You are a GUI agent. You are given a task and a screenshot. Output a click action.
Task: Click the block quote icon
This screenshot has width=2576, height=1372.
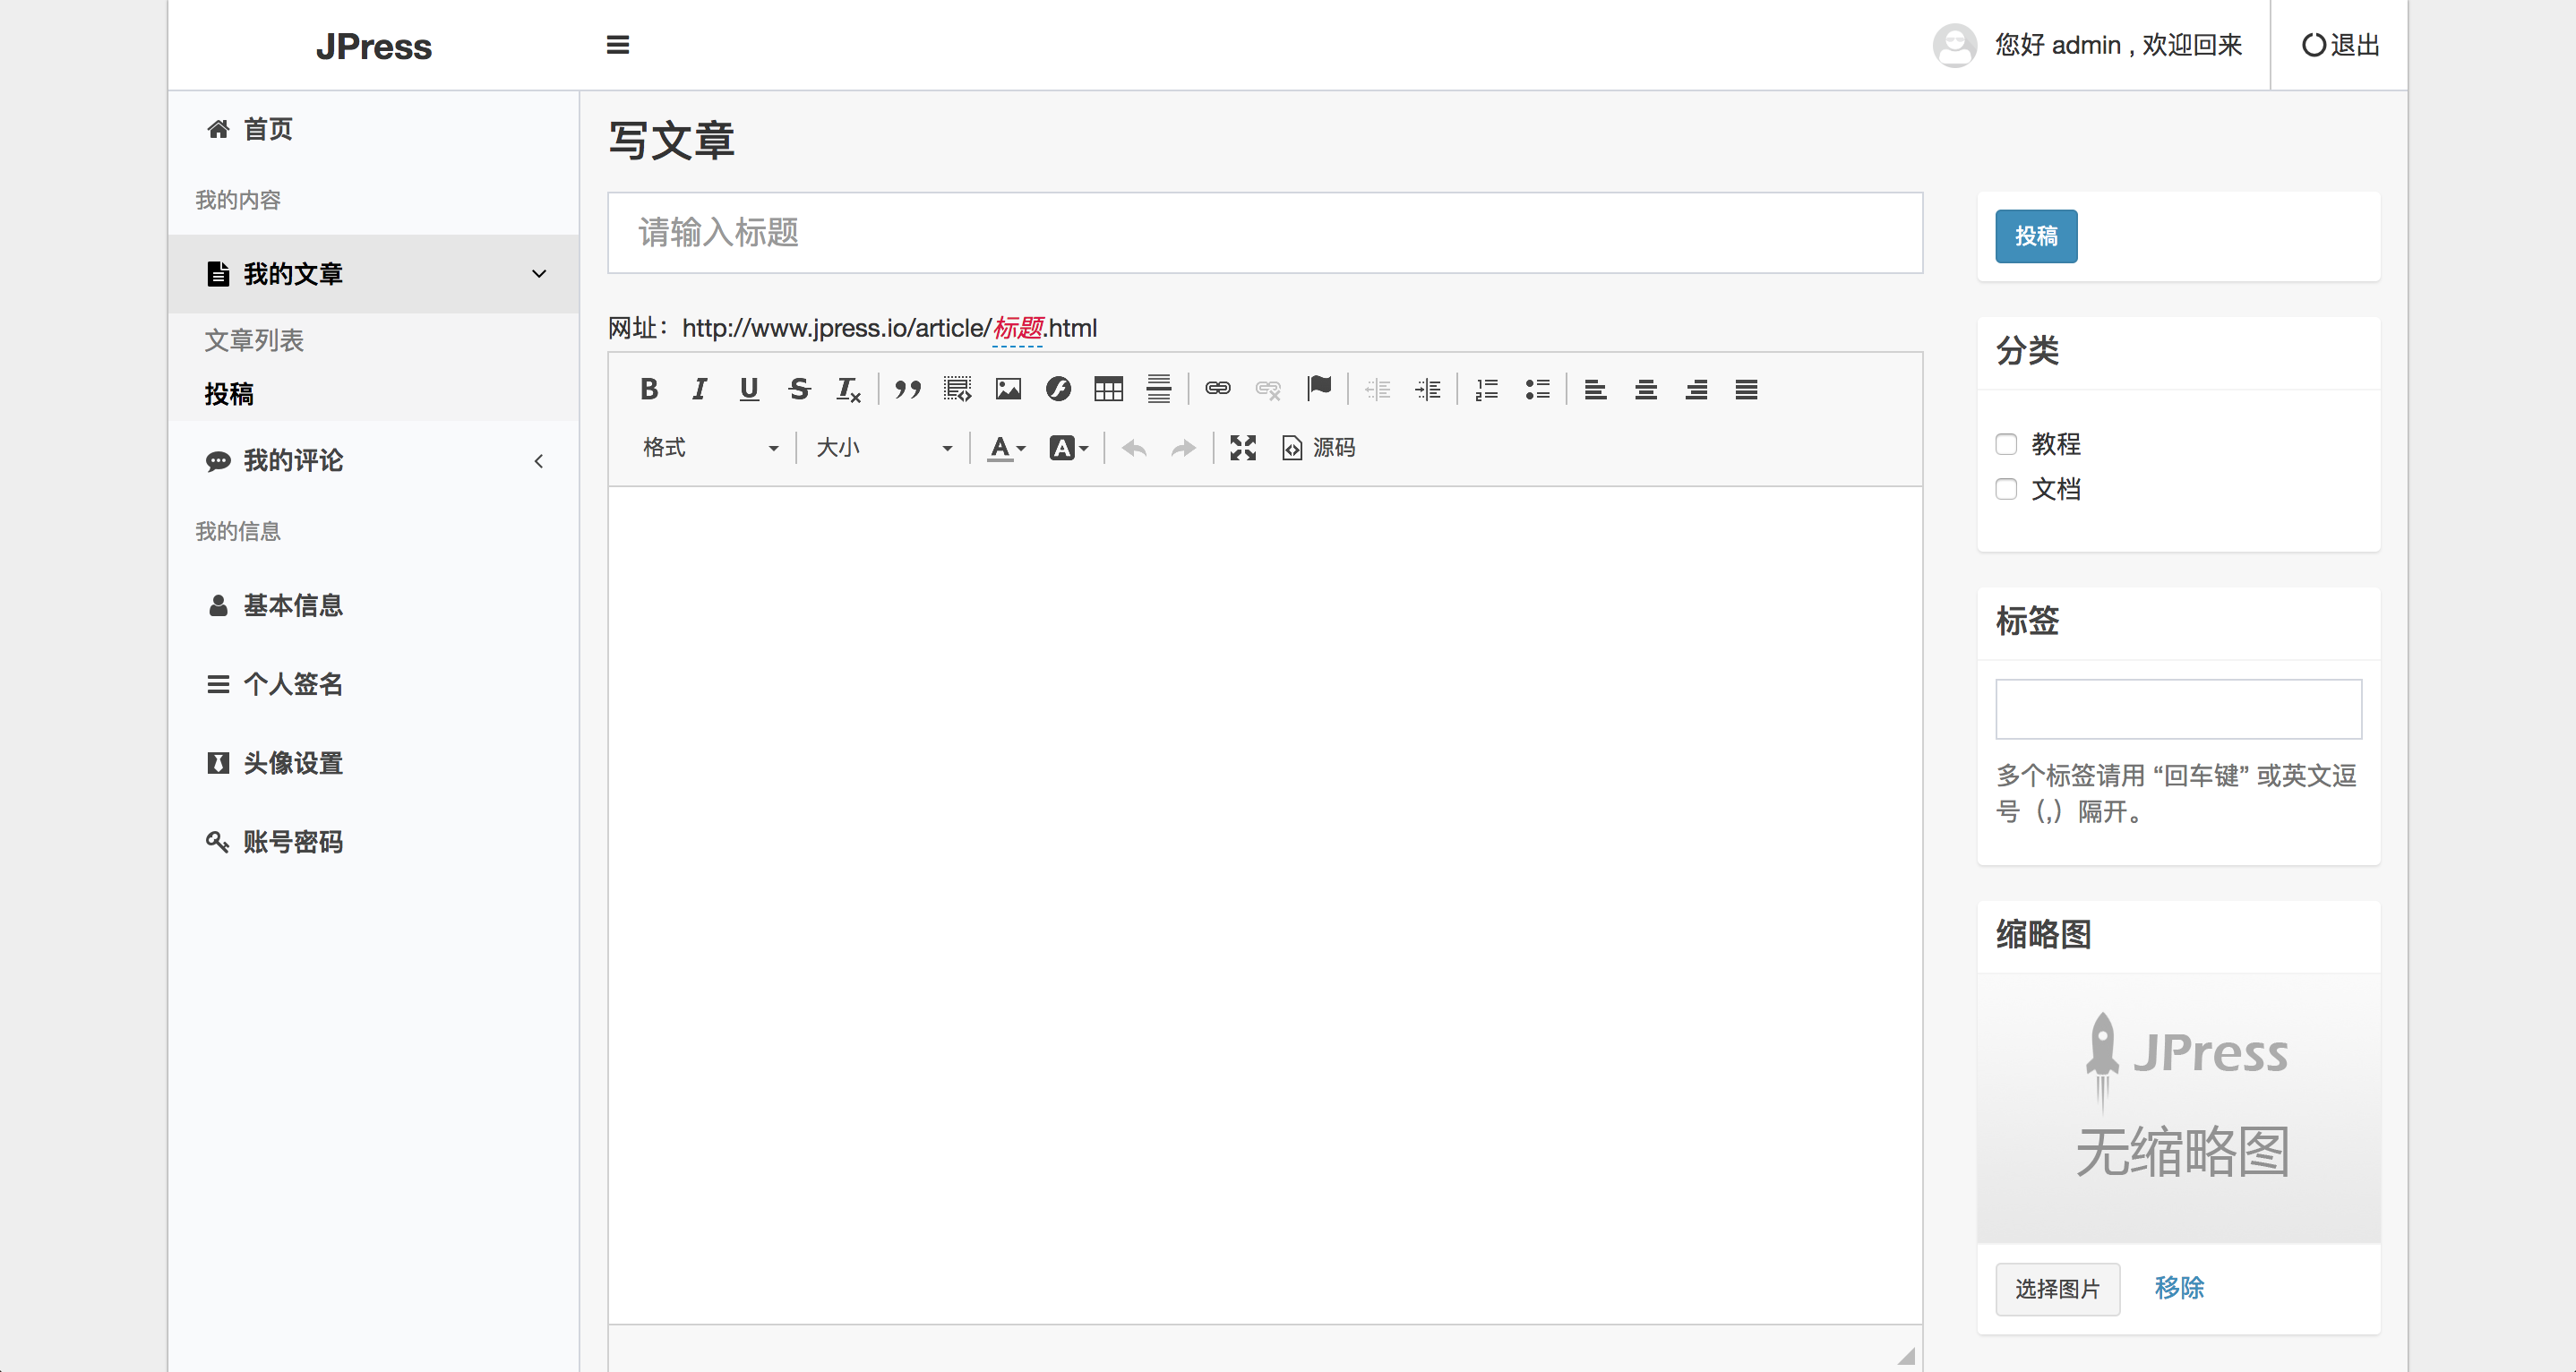coord(907,389)
